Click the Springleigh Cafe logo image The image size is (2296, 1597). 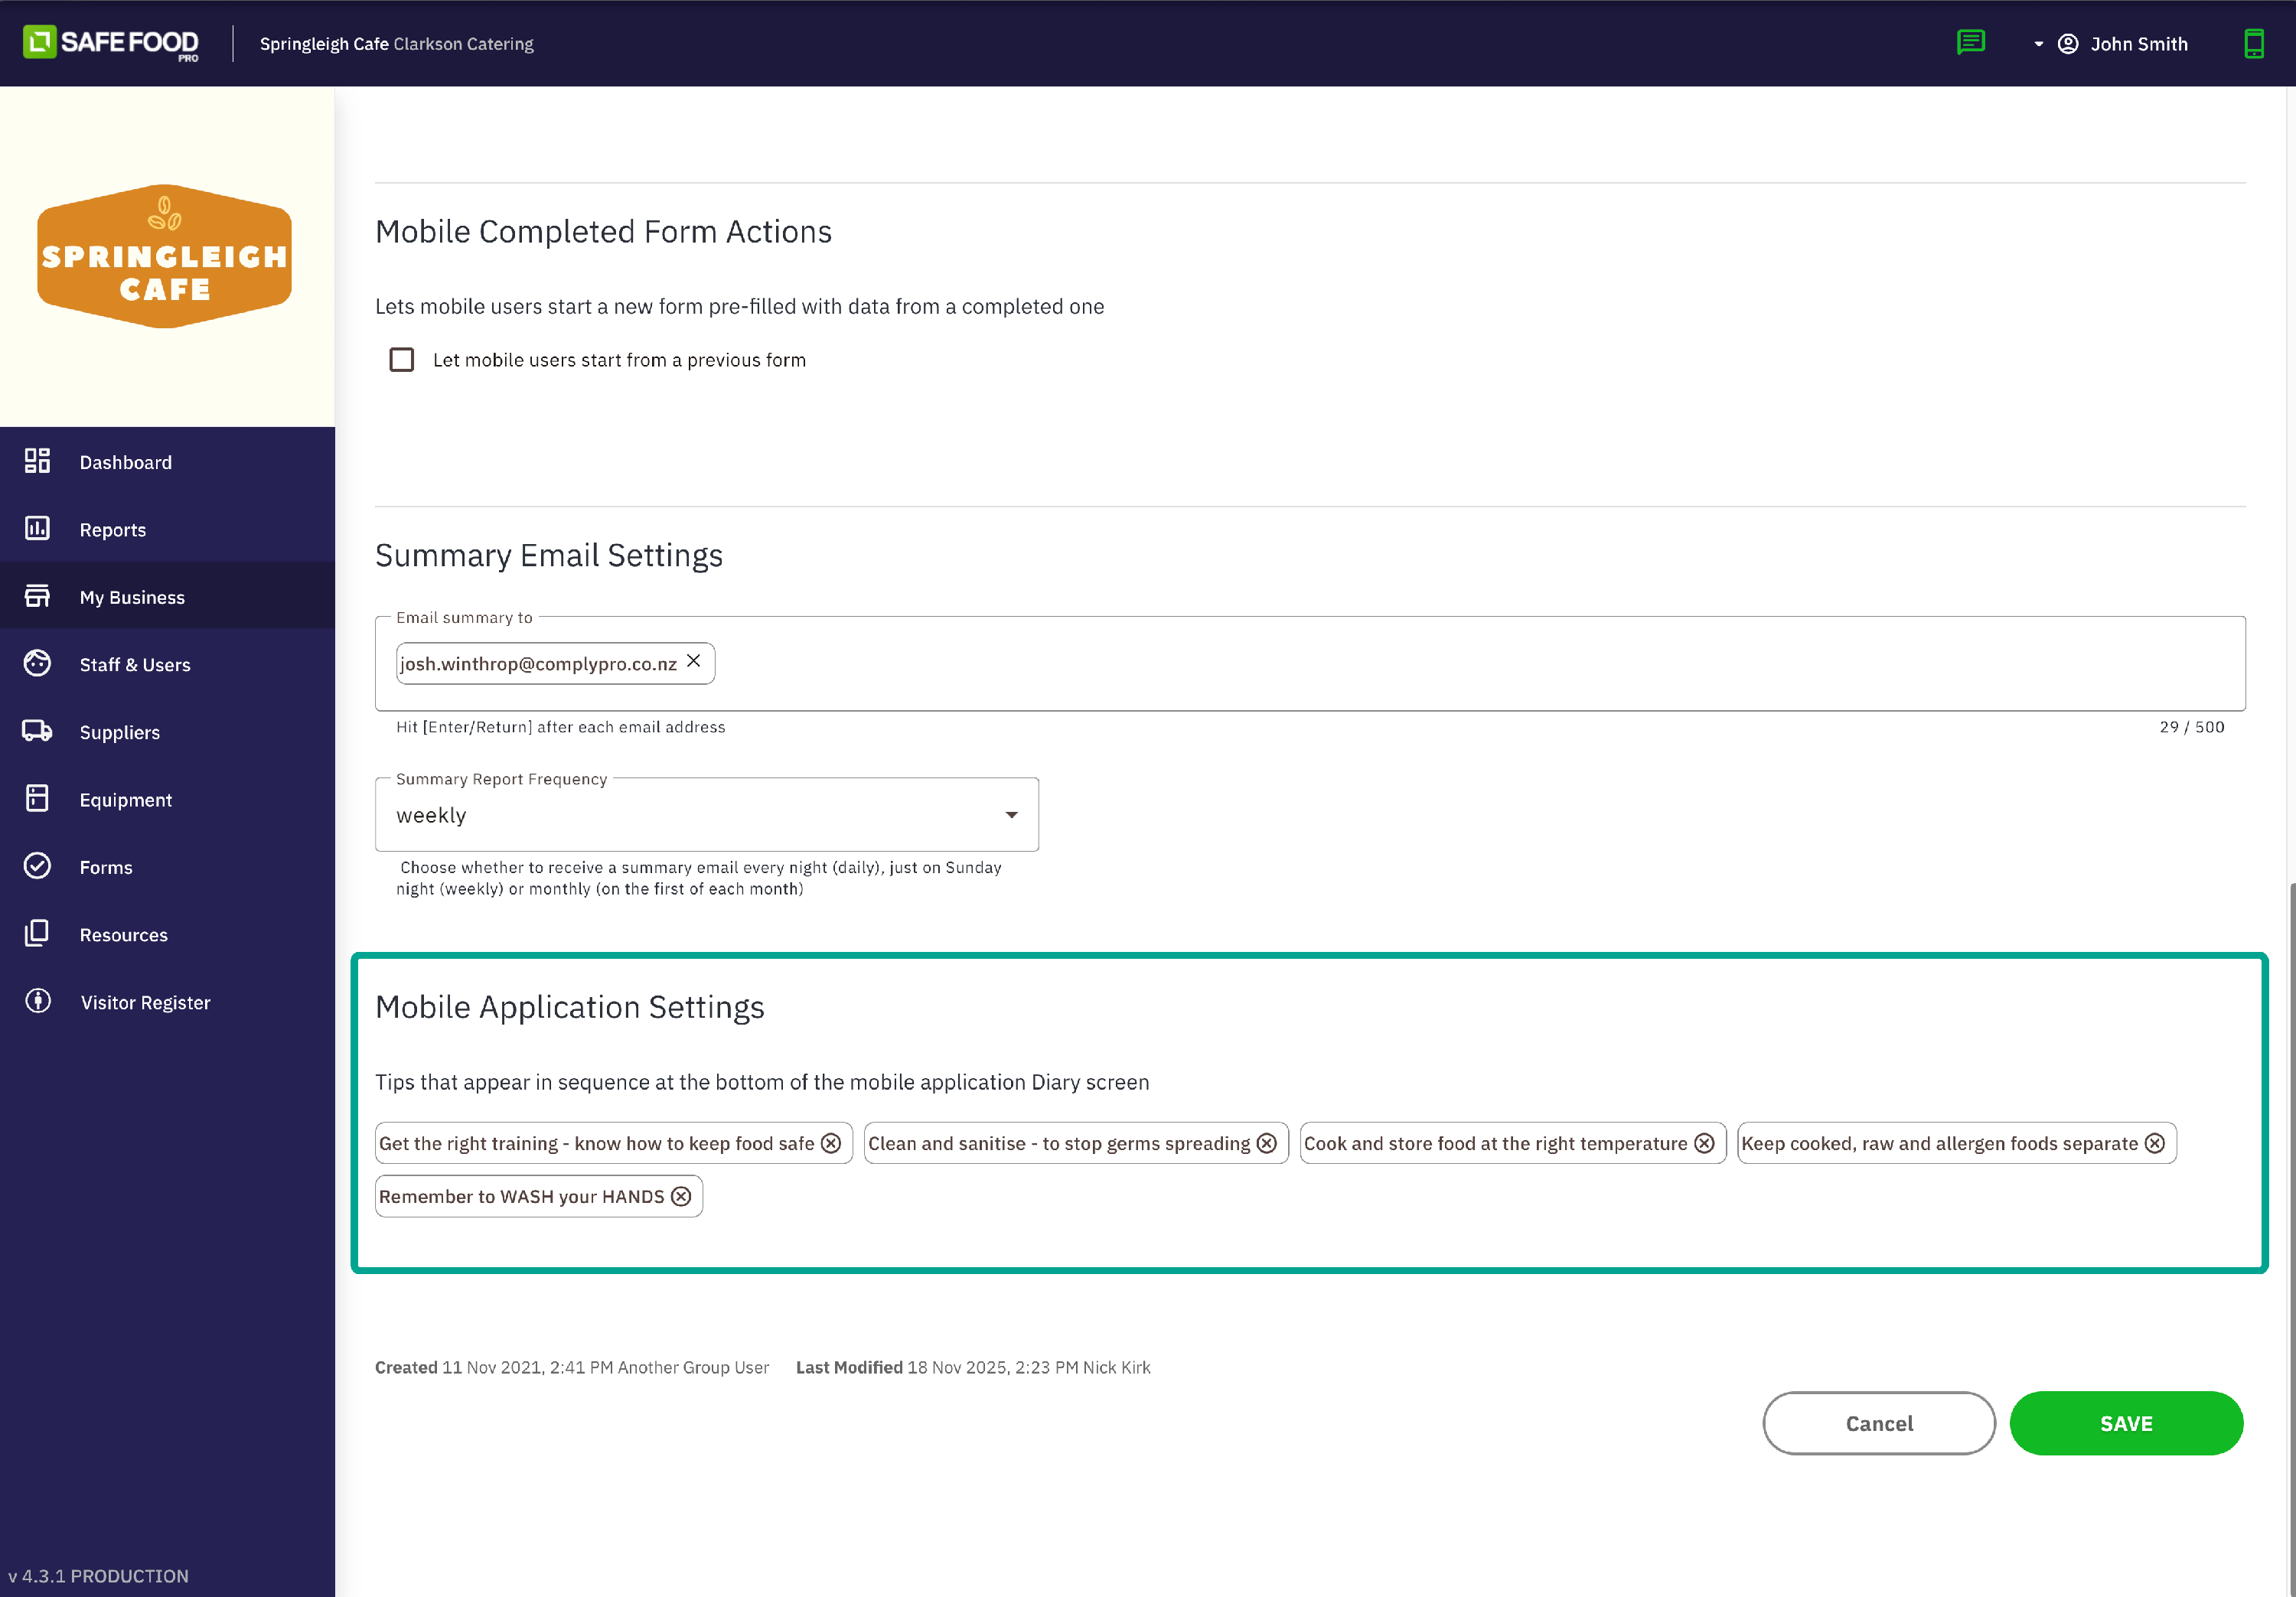pyautogui.click(x=165, y=256)
